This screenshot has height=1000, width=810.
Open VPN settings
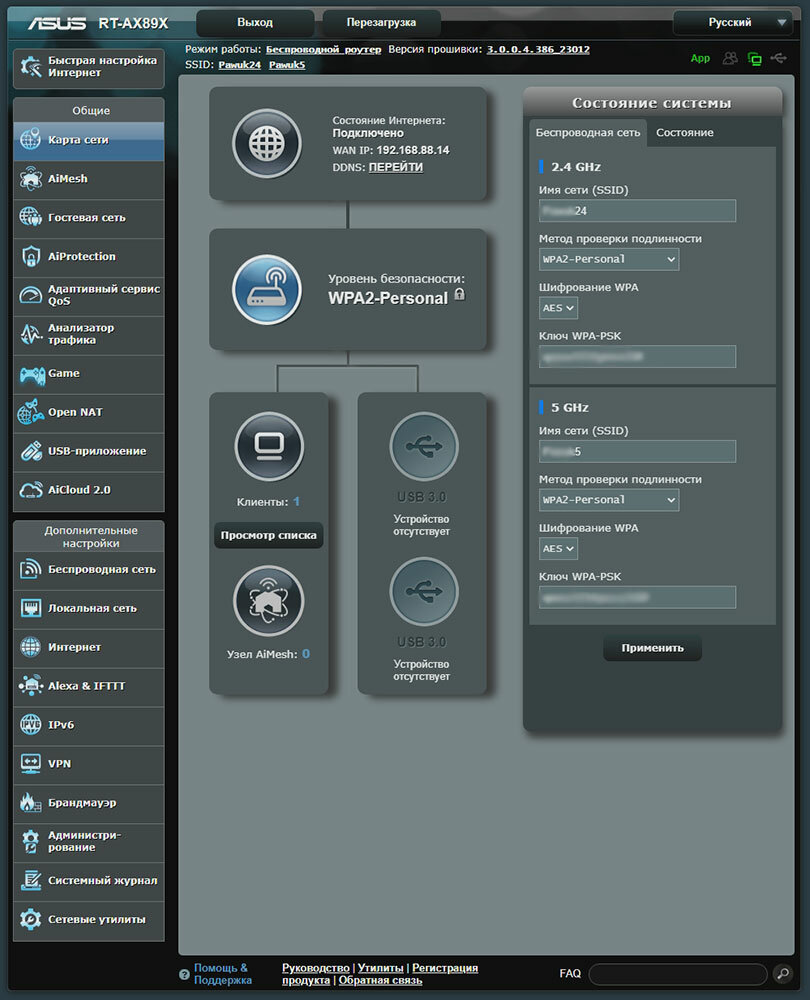89,765
